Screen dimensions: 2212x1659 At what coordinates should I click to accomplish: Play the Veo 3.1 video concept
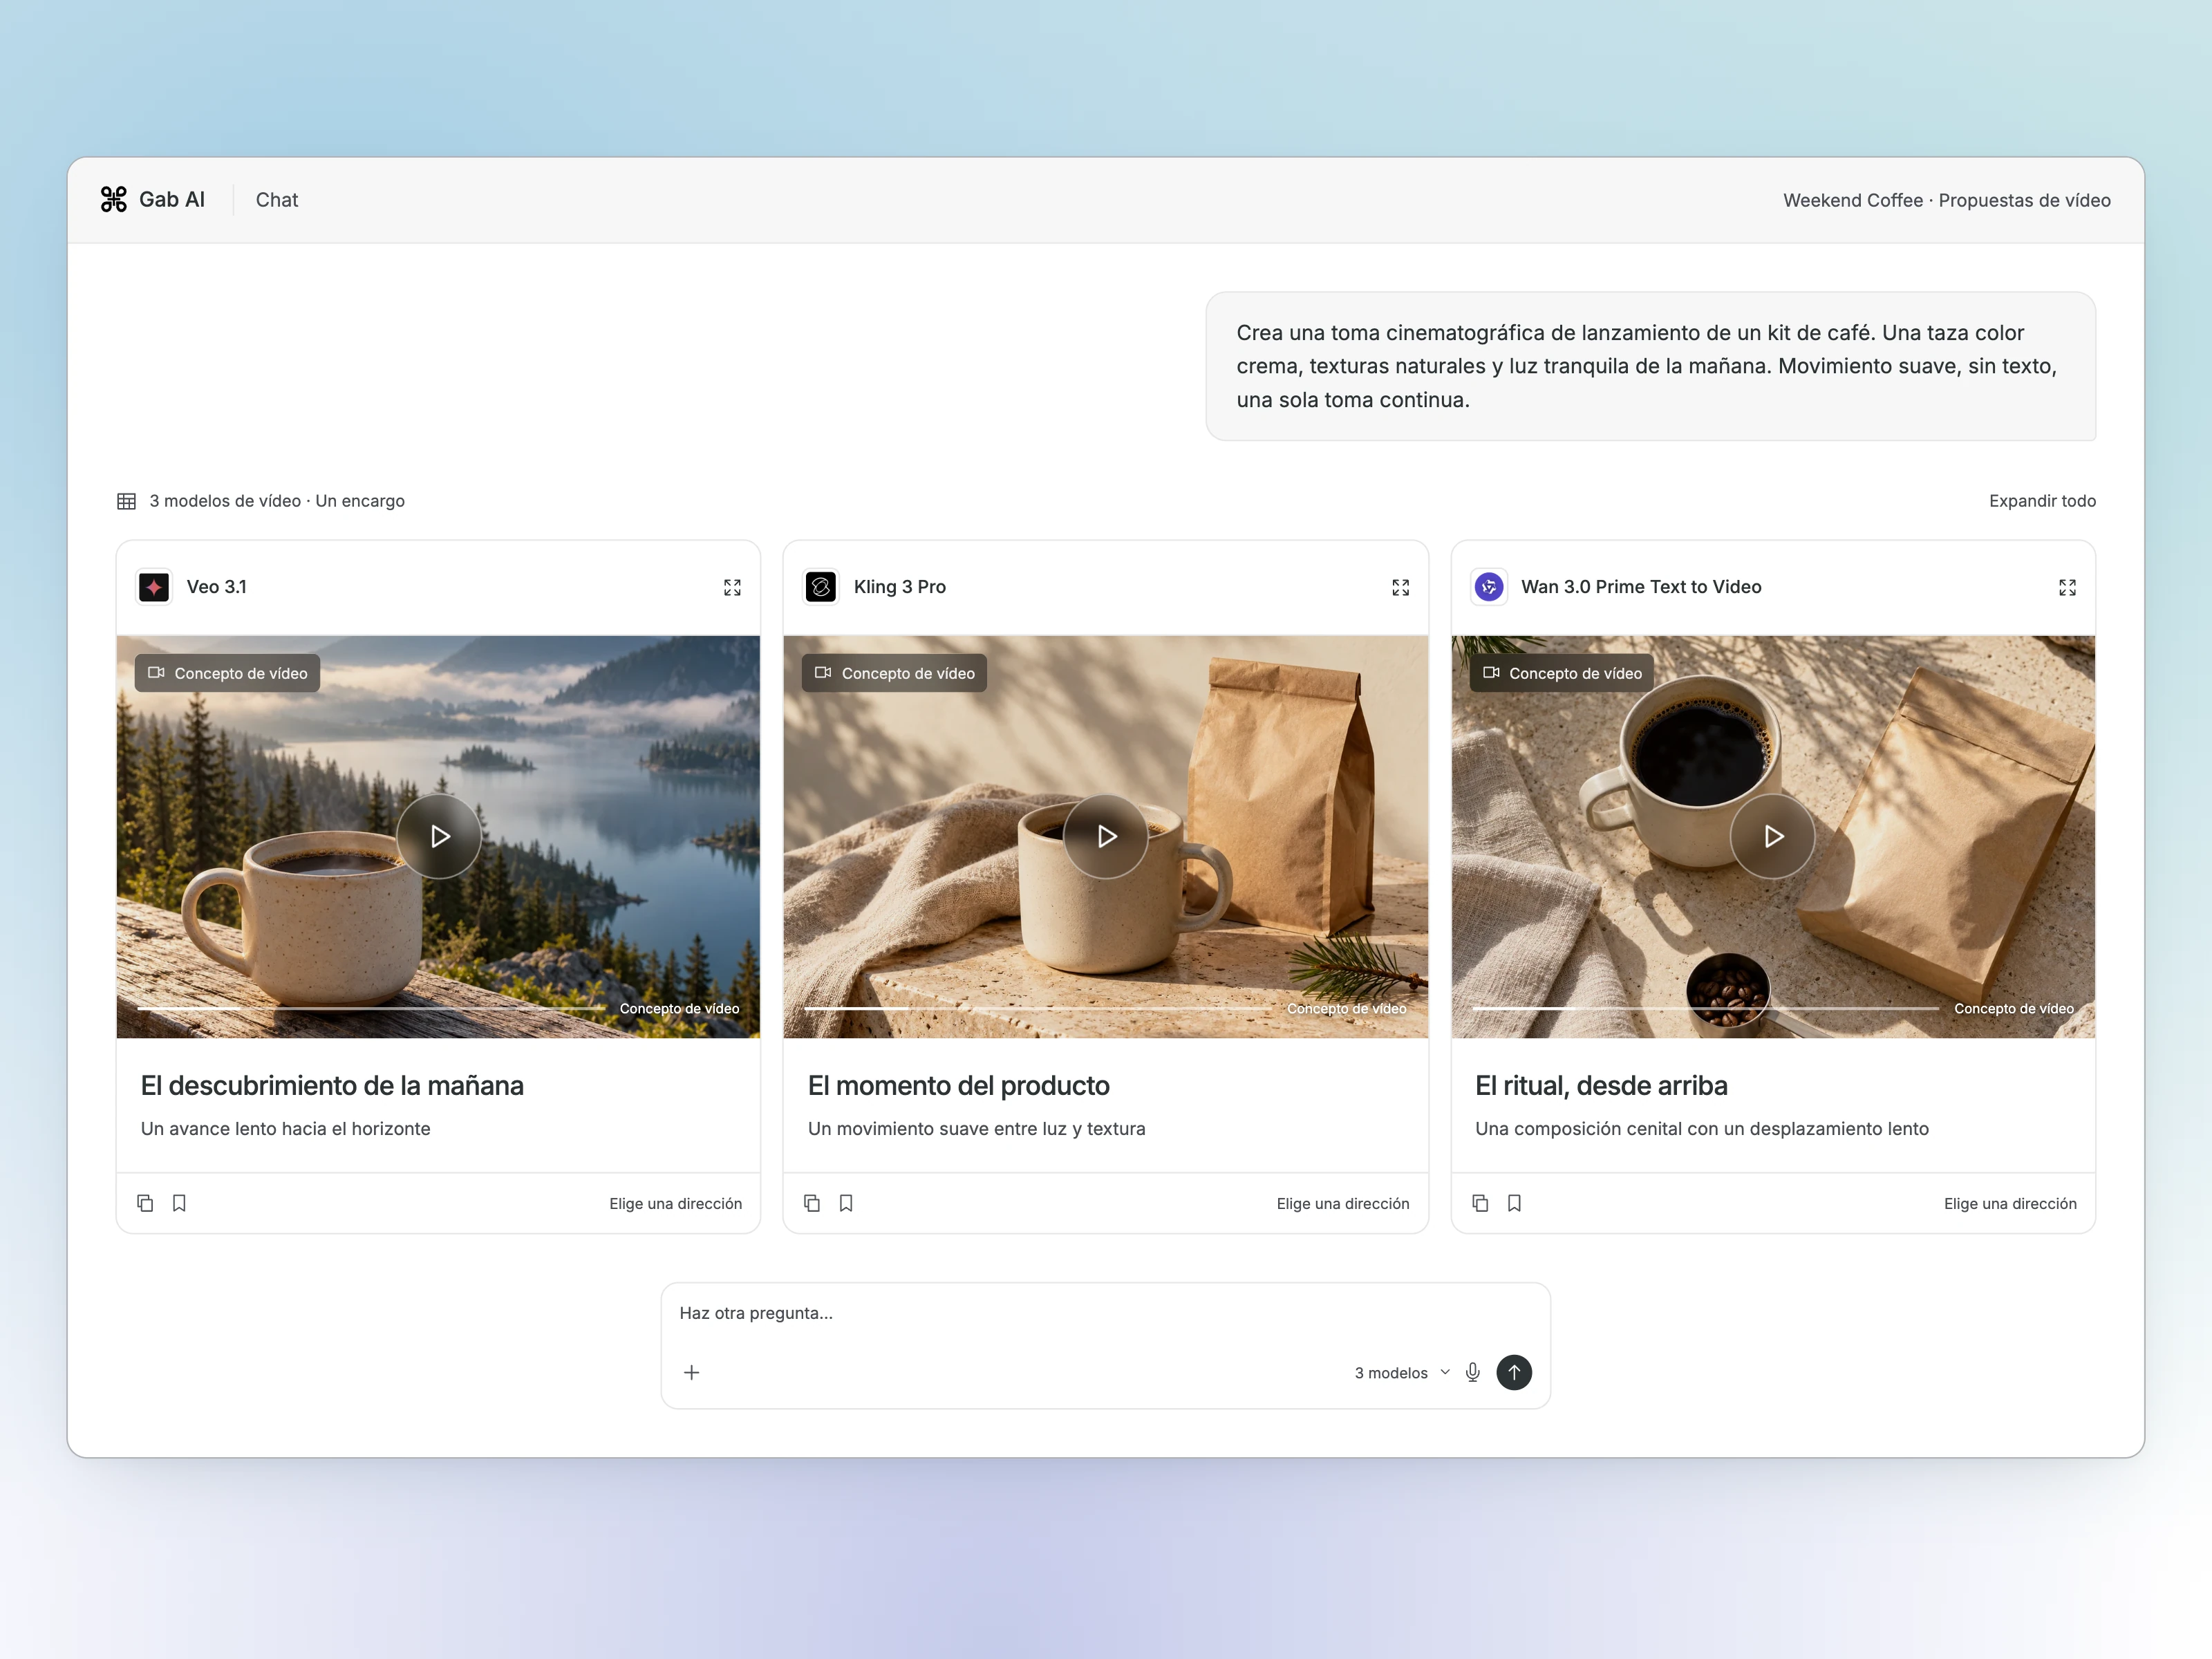click(439, 836)
